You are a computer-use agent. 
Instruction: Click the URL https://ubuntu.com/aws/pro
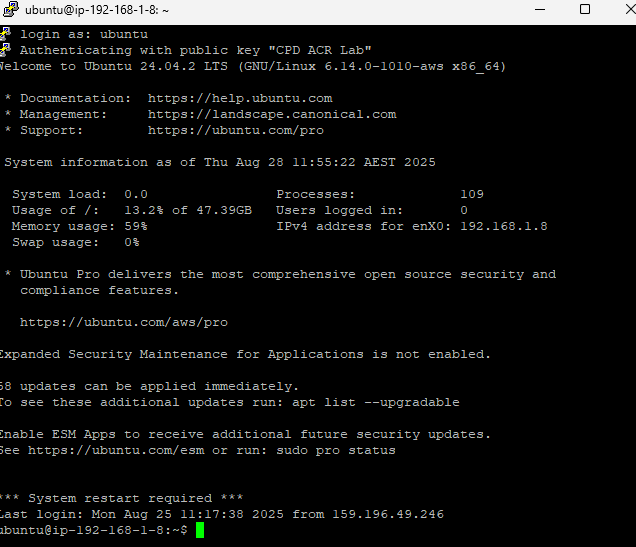124,322
